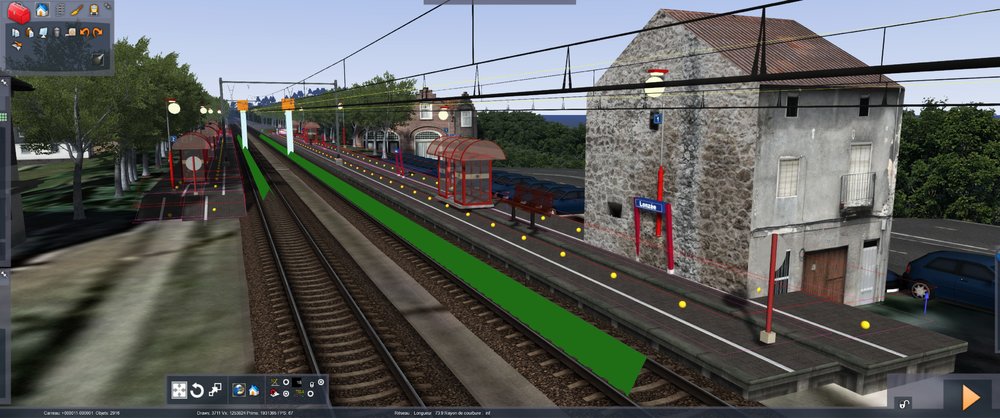1000x418 pixels.
Task: Click the globe world mode icon
Action: coord(239,390)
